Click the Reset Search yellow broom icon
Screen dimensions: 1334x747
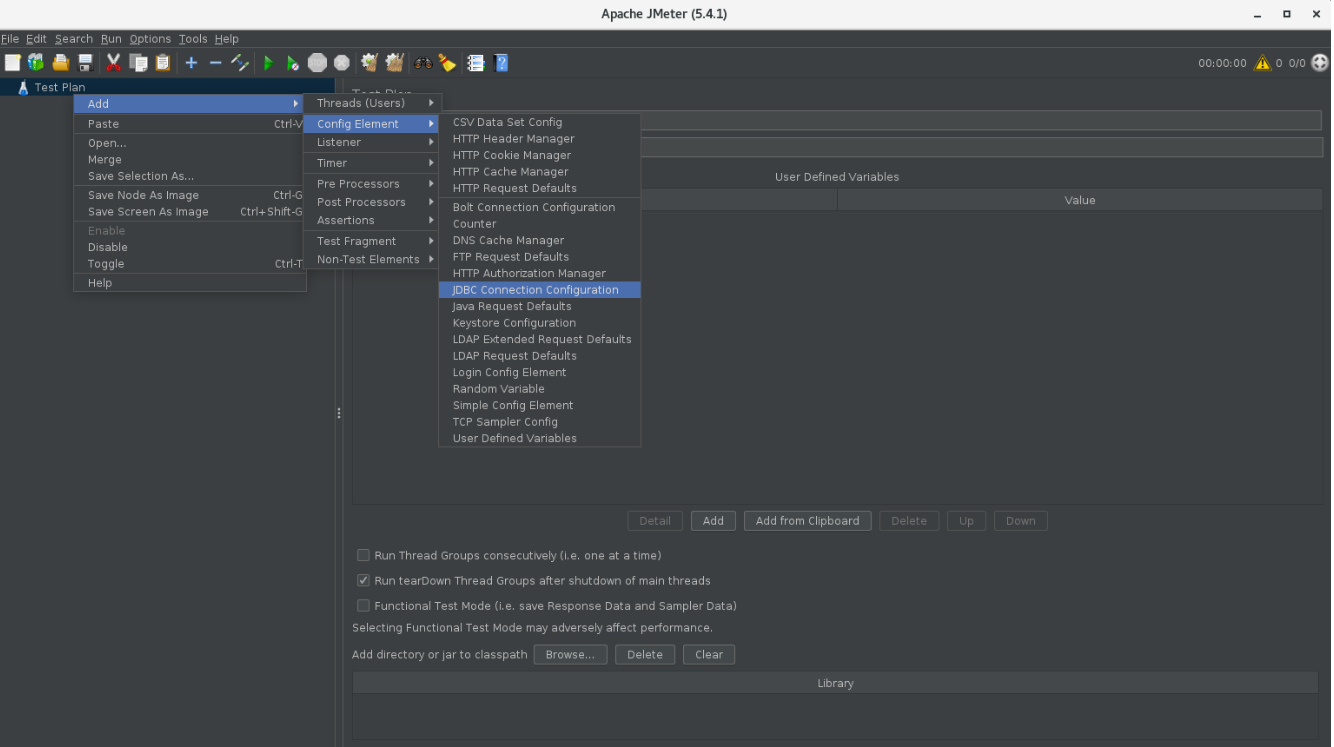447,63
